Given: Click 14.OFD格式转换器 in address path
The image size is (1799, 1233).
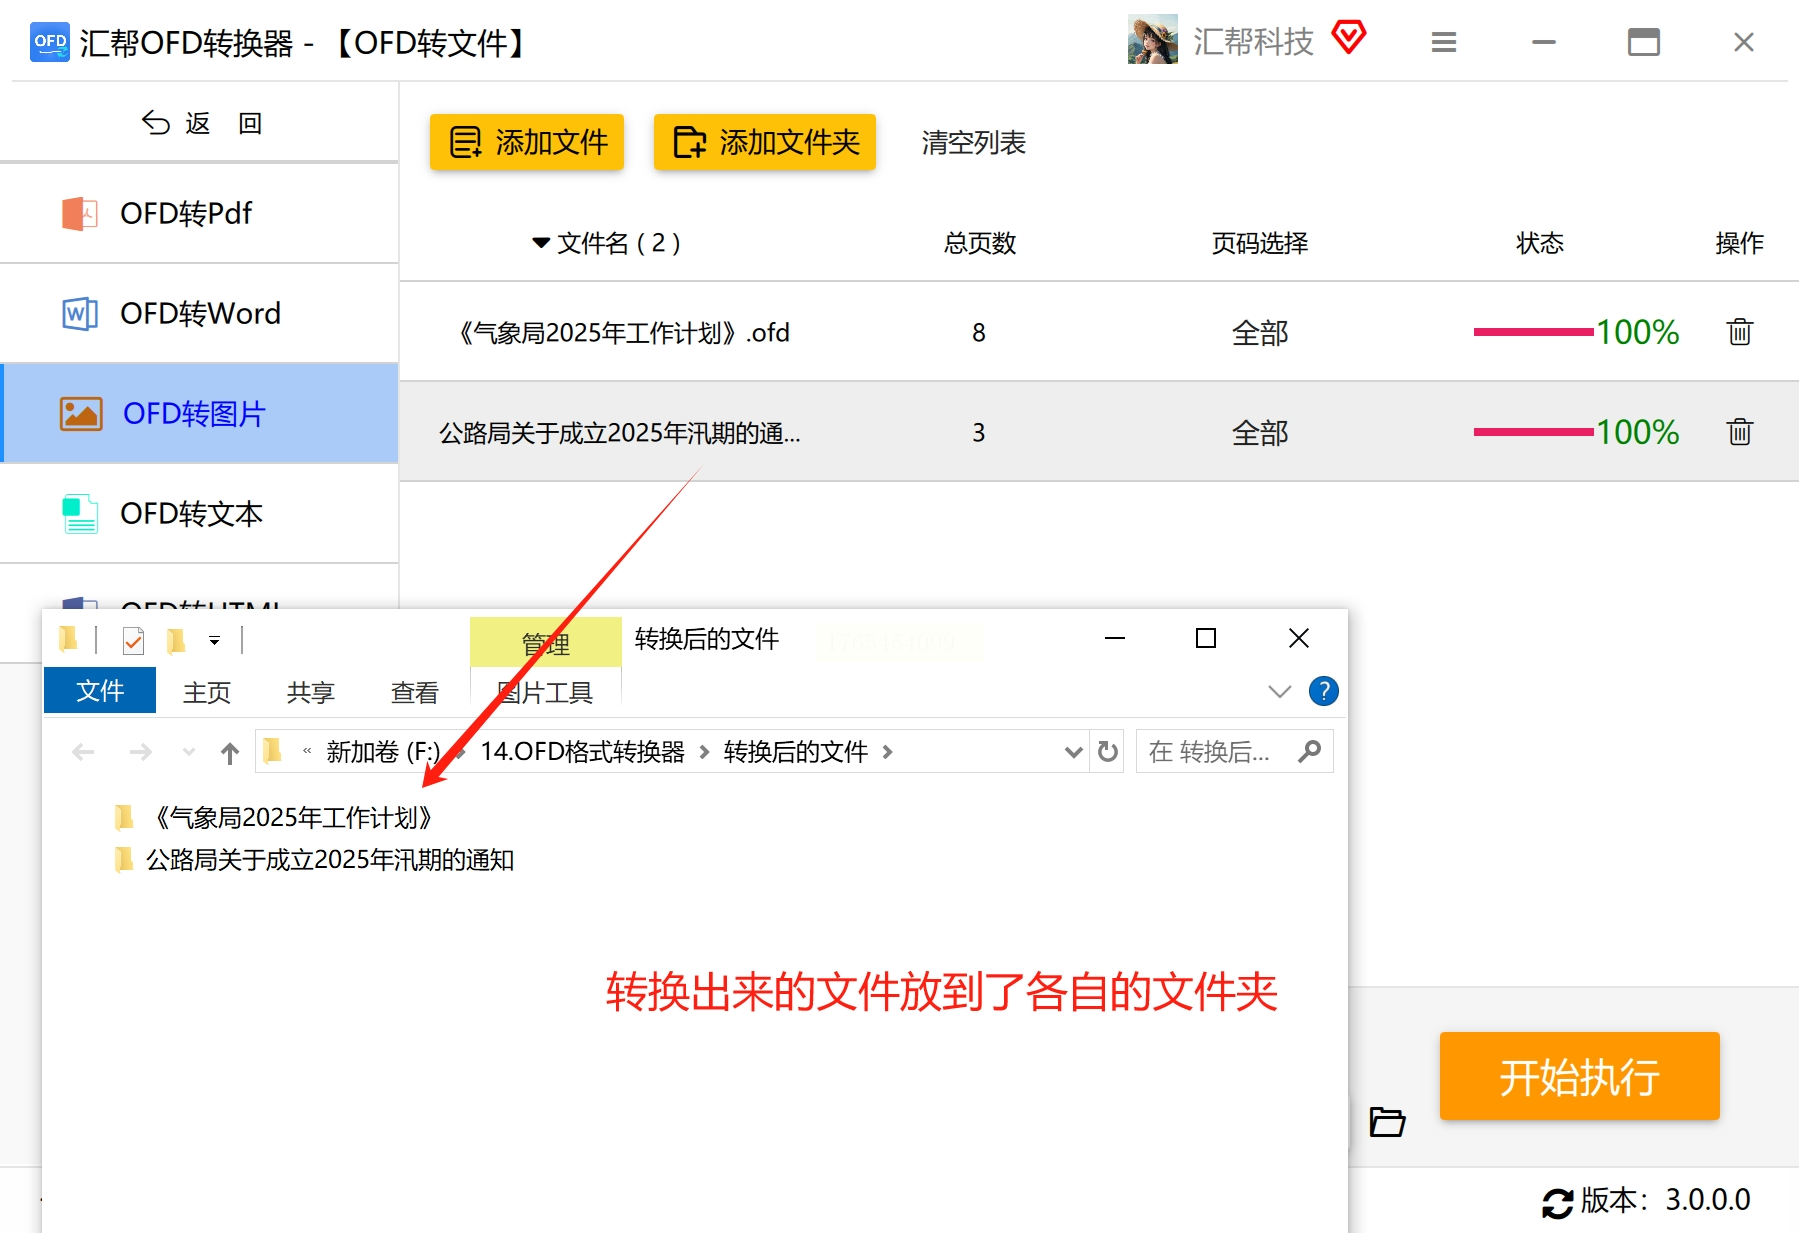Looking at the screenshot, I should pos(582,752).
